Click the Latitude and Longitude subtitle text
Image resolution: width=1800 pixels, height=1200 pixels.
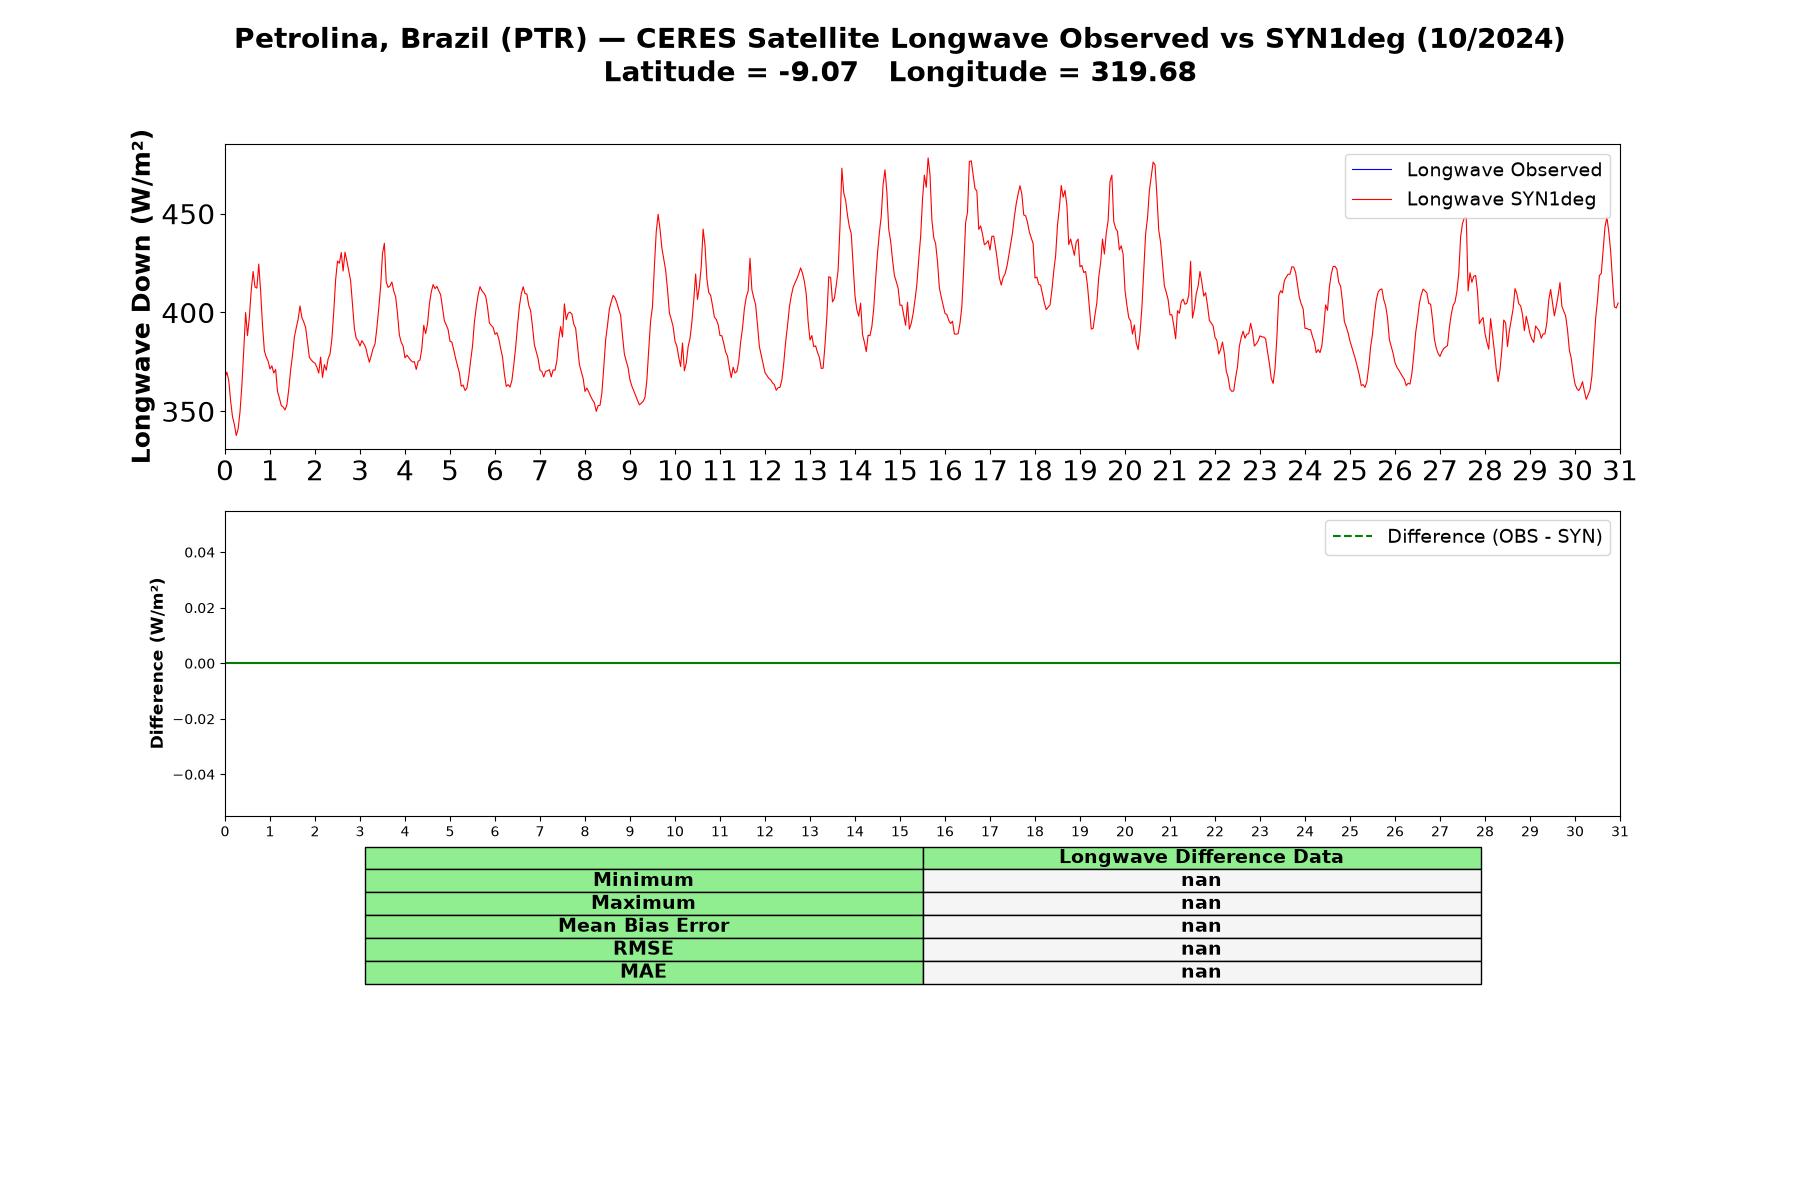(x=899, y=72)
